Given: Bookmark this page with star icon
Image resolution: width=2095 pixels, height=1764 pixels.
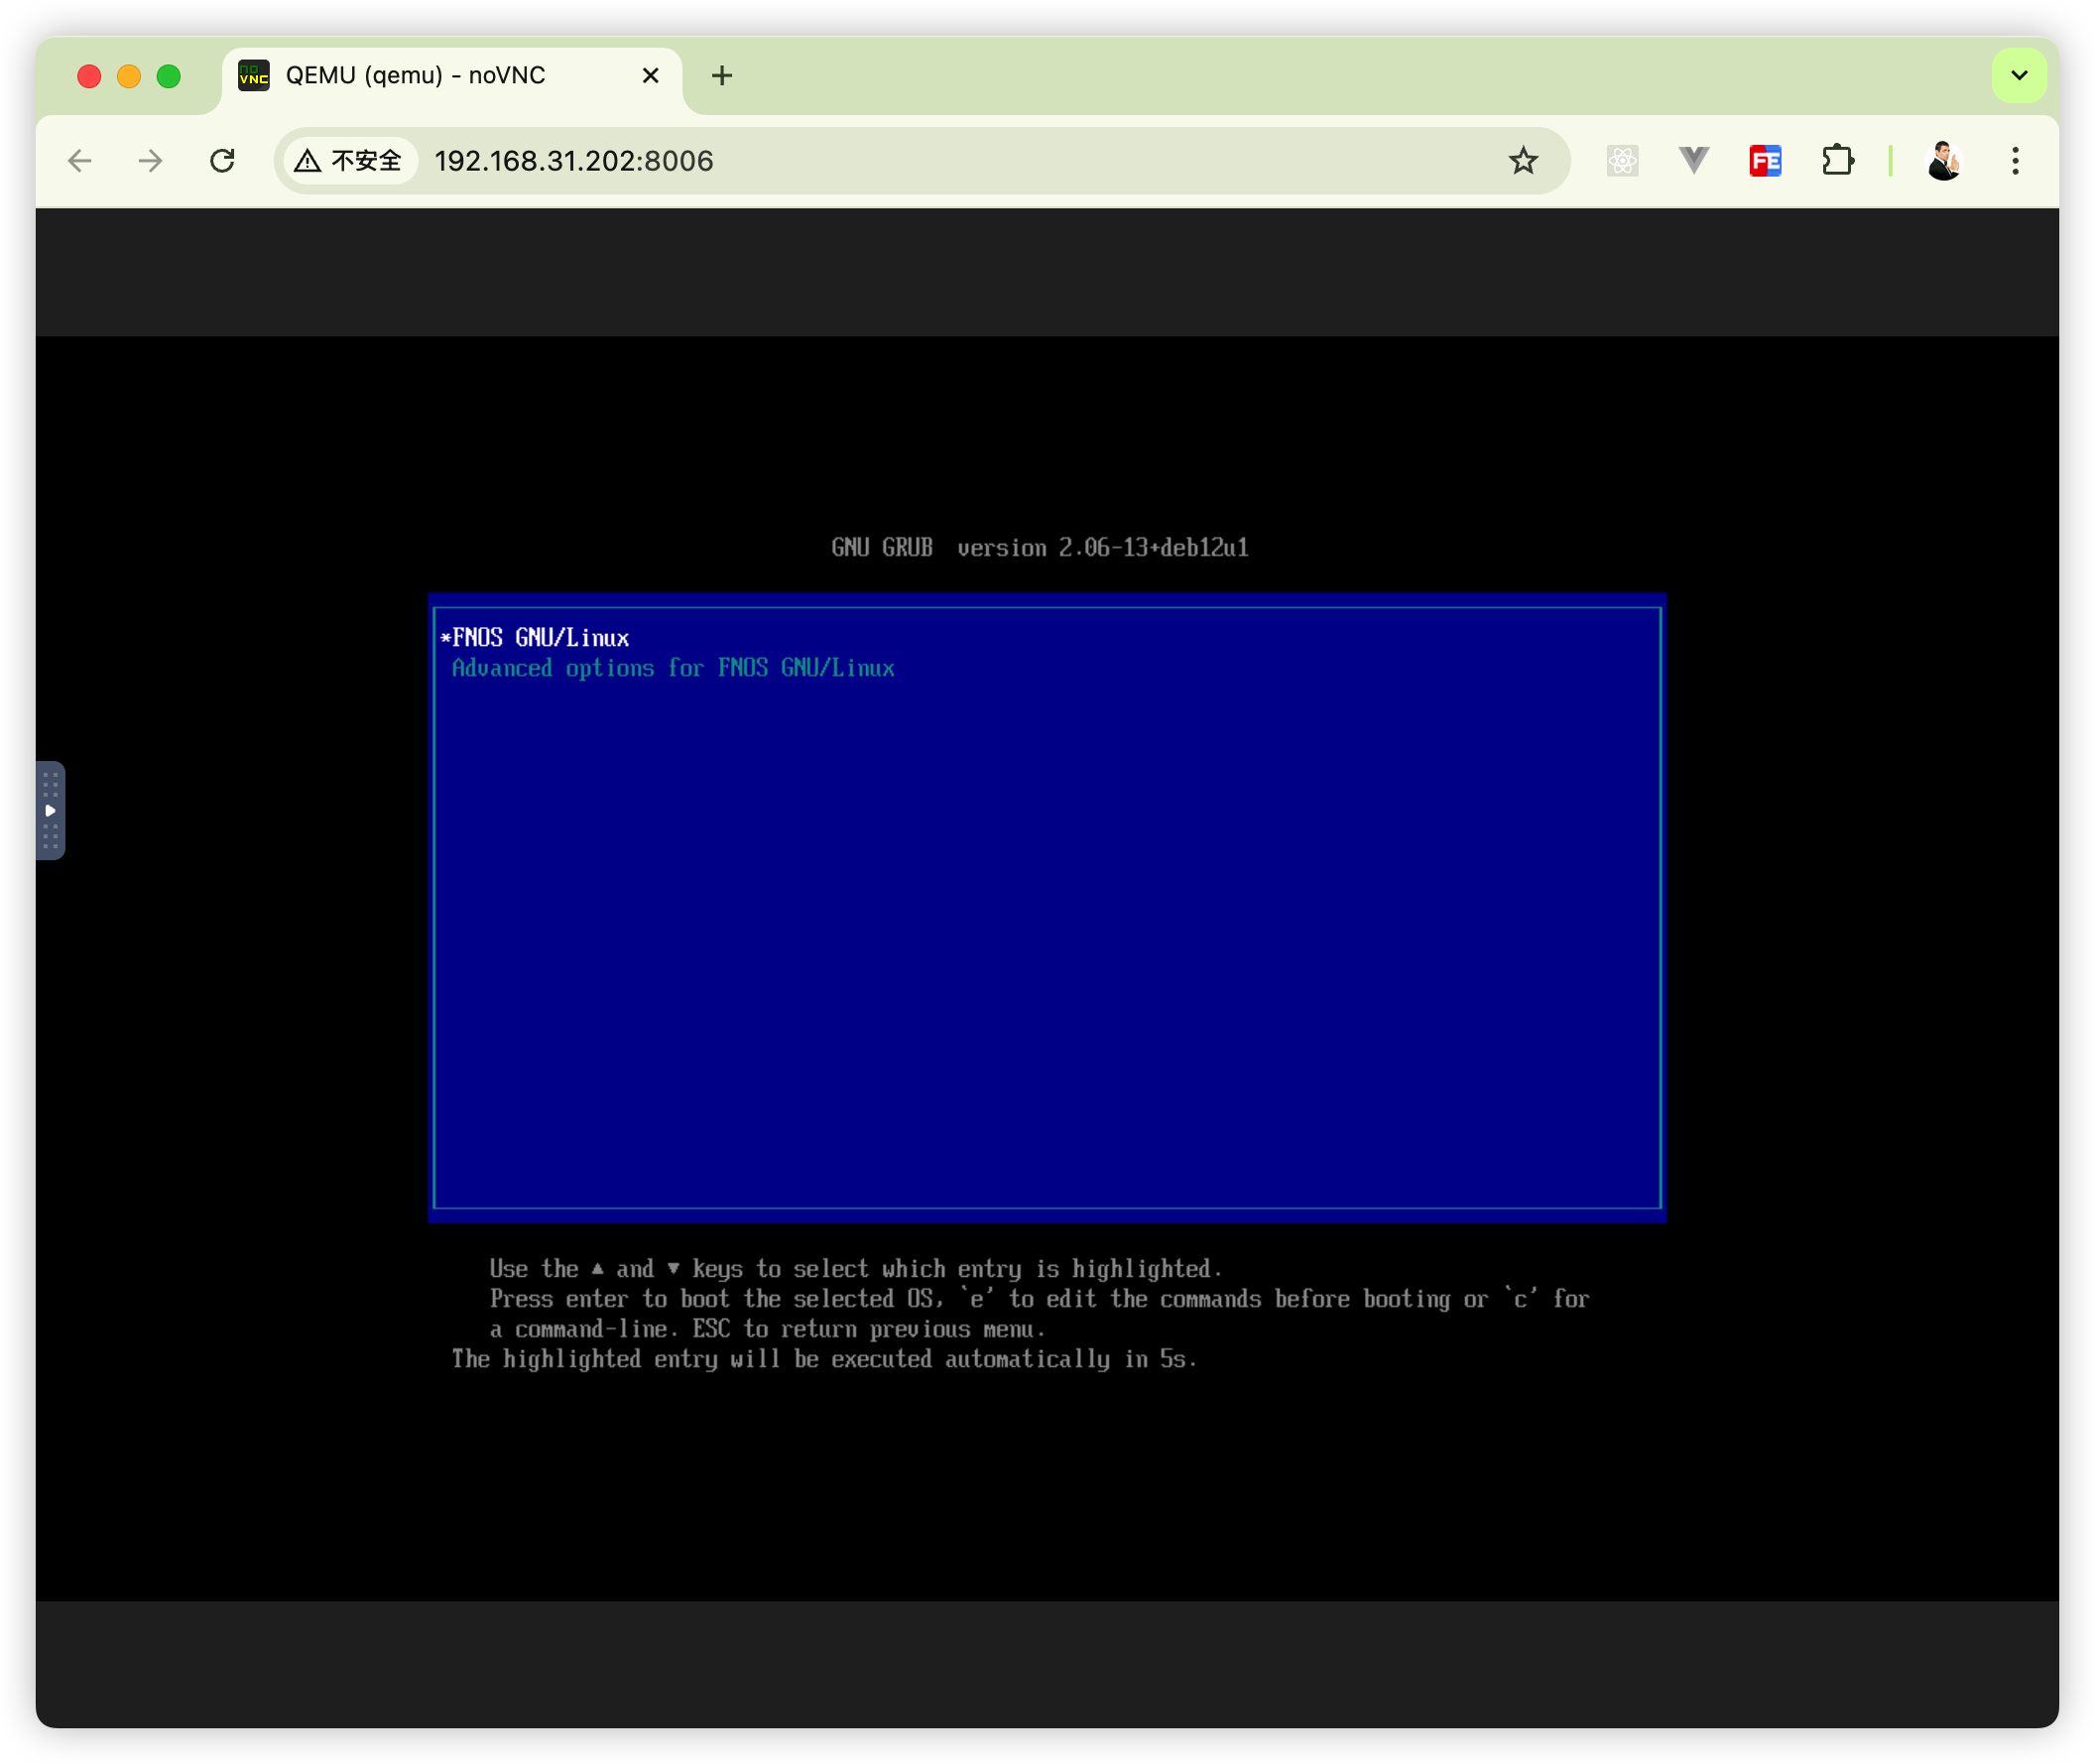Looking at the screenshot, I should (x=1522, y=161).
